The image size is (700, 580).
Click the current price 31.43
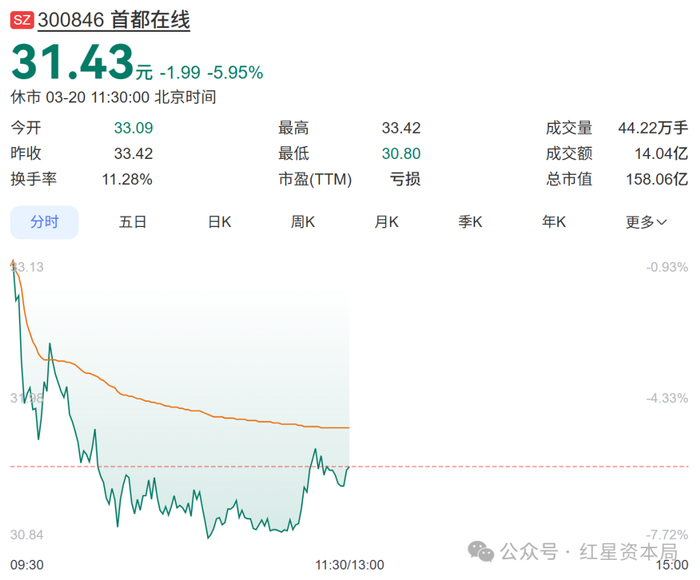(x=72, y=62)
